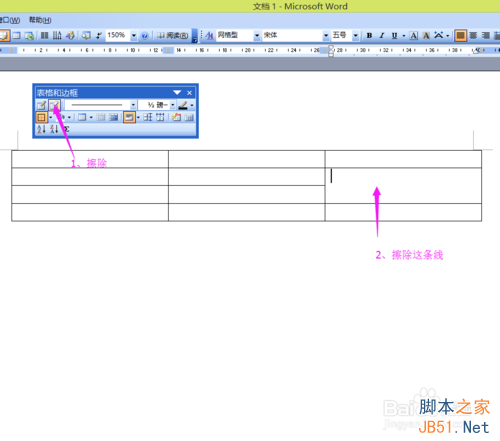The image size is (500, 441).
Task: Open the 窗口(W) menu
Action: (x=10, y=20)
